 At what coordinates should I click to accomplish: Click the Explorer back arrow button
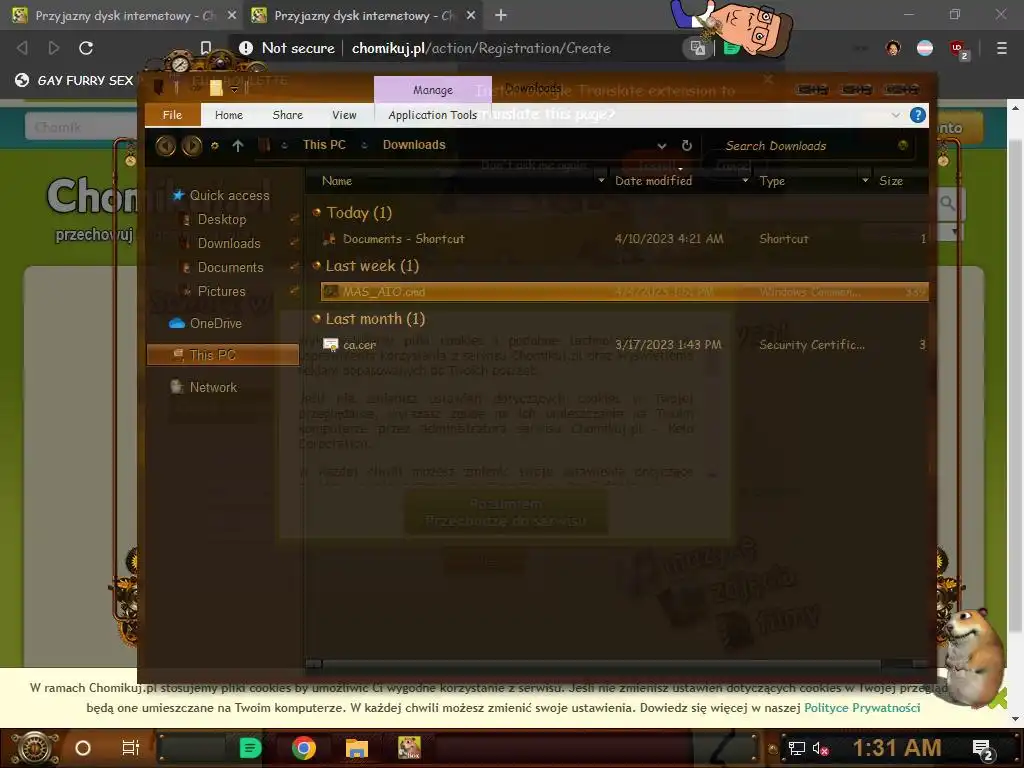[165, 145]
